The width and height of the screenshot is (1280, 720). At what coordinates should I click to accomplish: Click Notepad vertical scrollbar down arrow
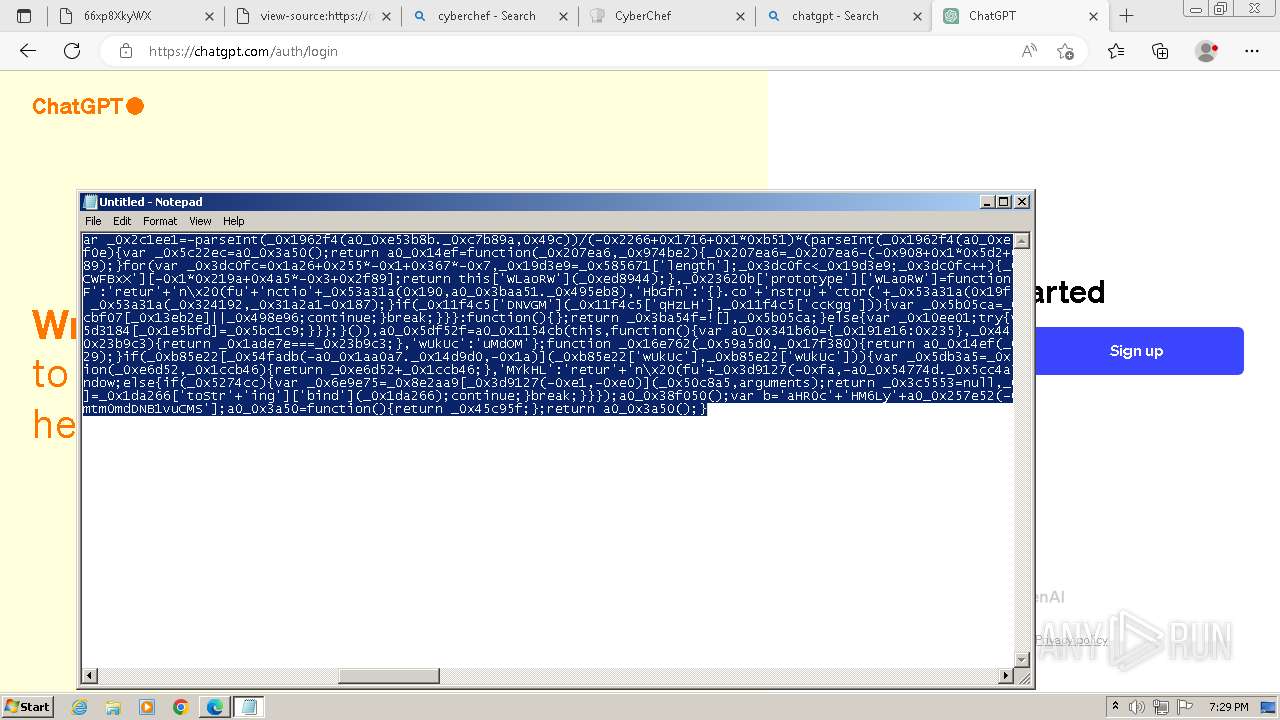(1021, 659)
